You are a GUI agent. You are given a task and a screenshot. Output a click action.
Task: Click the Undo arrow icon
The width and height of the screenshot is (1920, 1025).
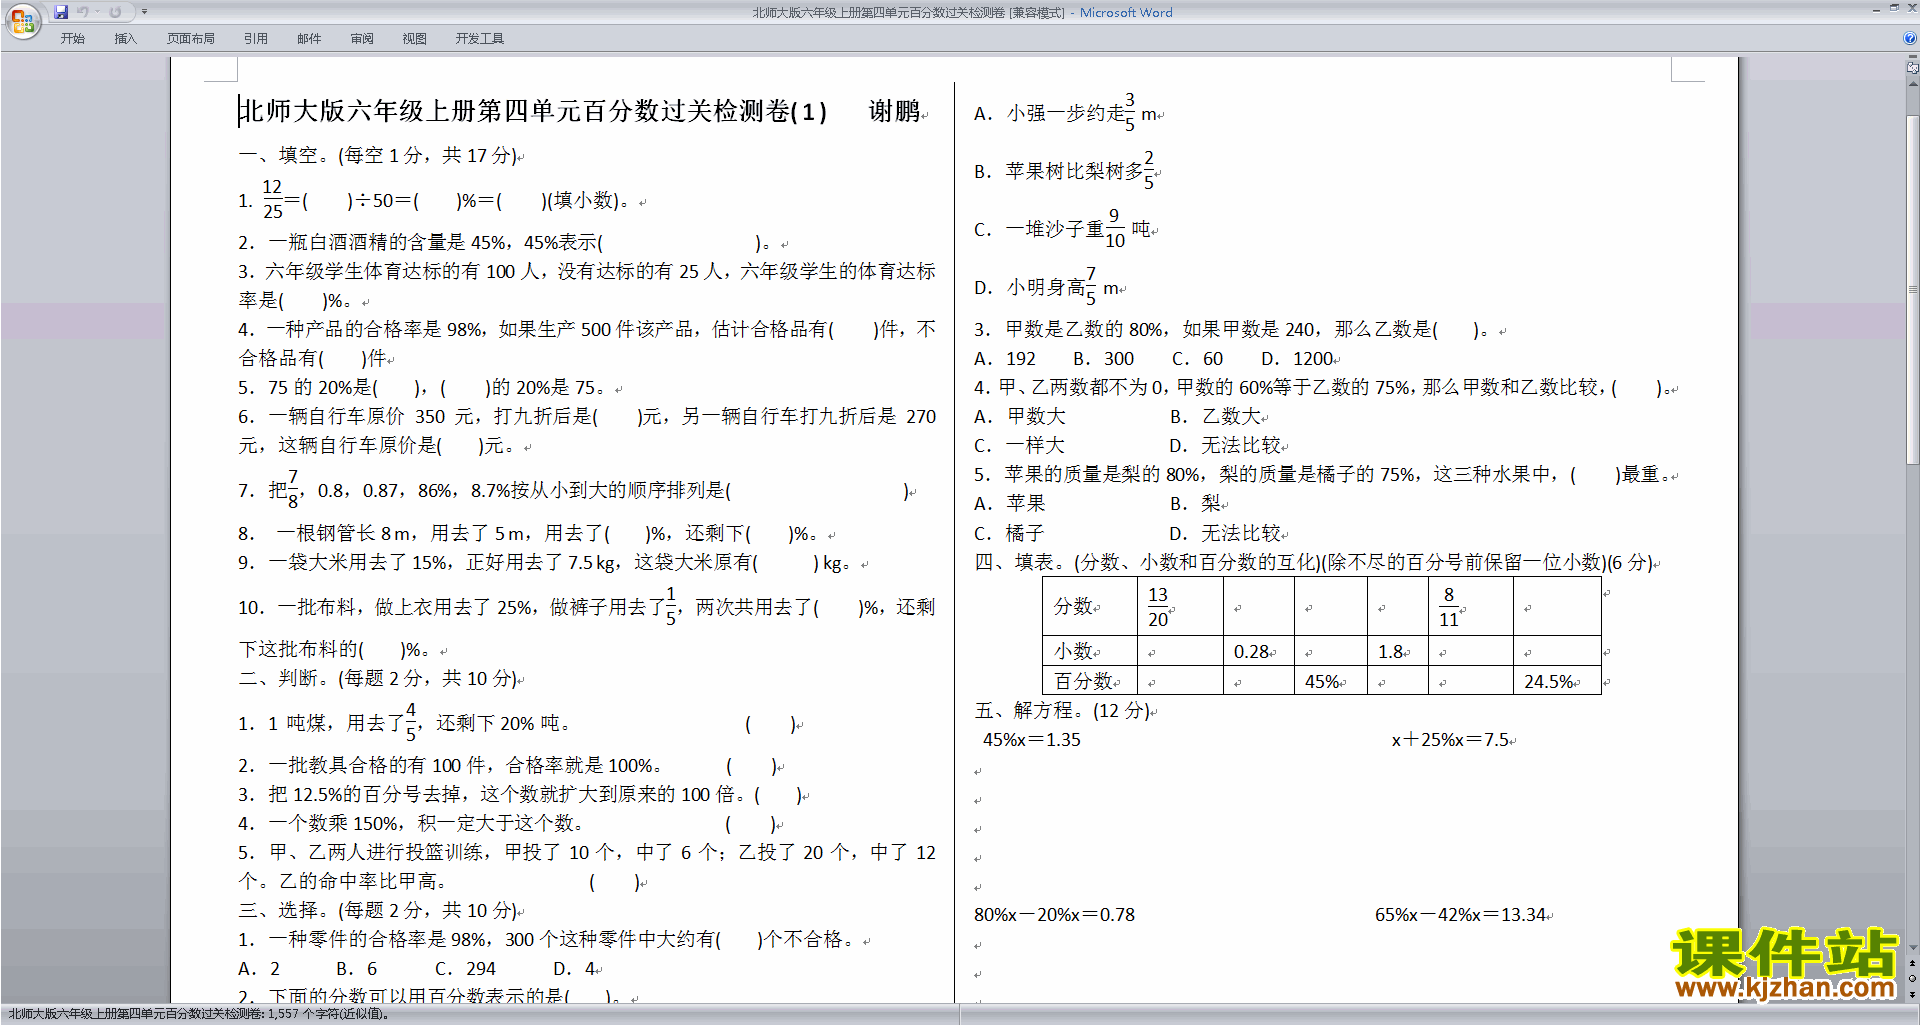point(83,12)
